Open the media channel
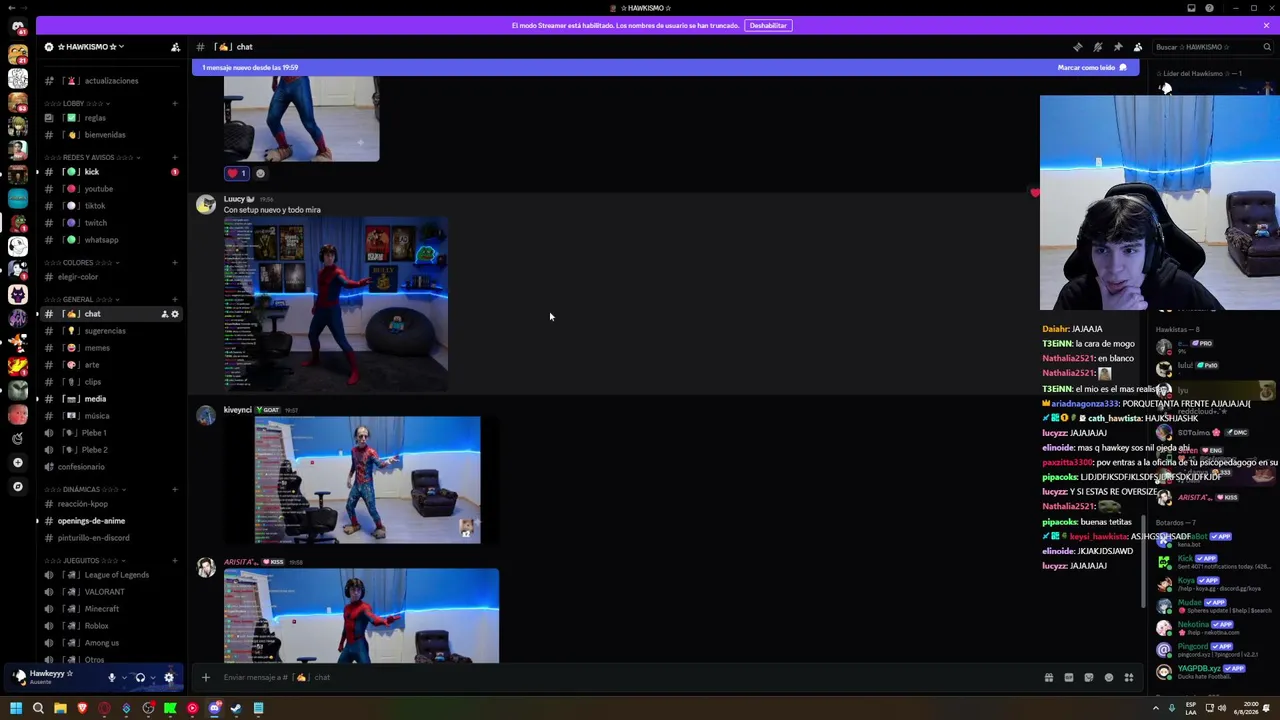1280x720 pixels. coord(111,399)
